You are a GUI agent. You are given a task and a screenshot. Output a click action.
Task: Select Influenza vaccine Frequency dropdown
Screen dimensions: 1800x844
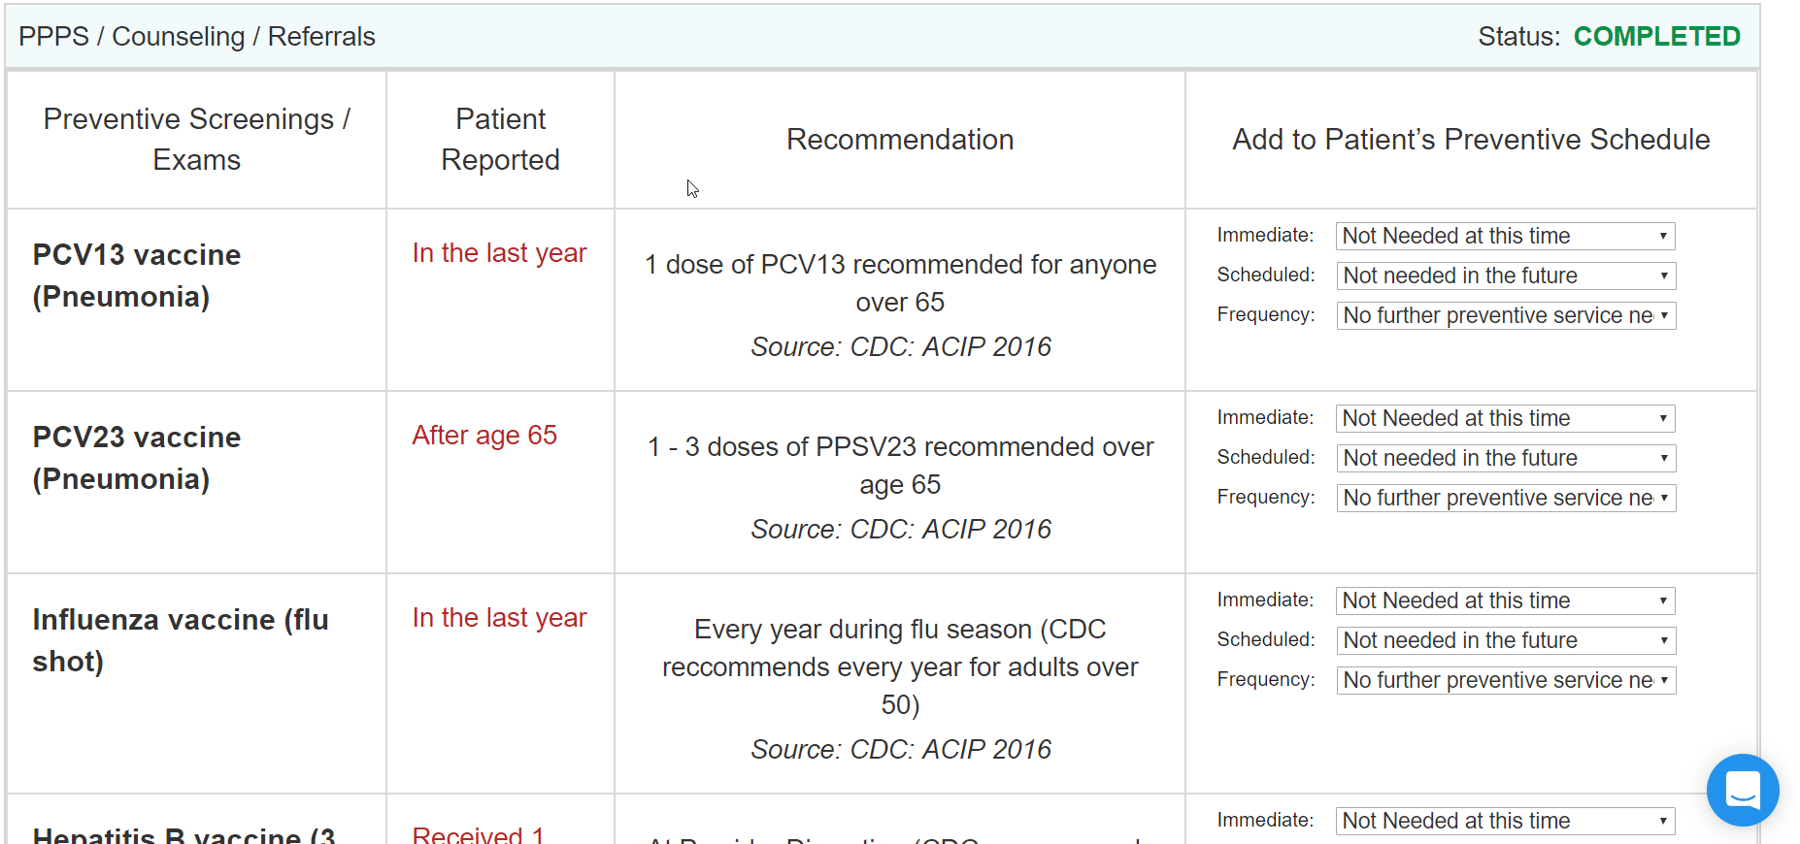pos(1505,681)
